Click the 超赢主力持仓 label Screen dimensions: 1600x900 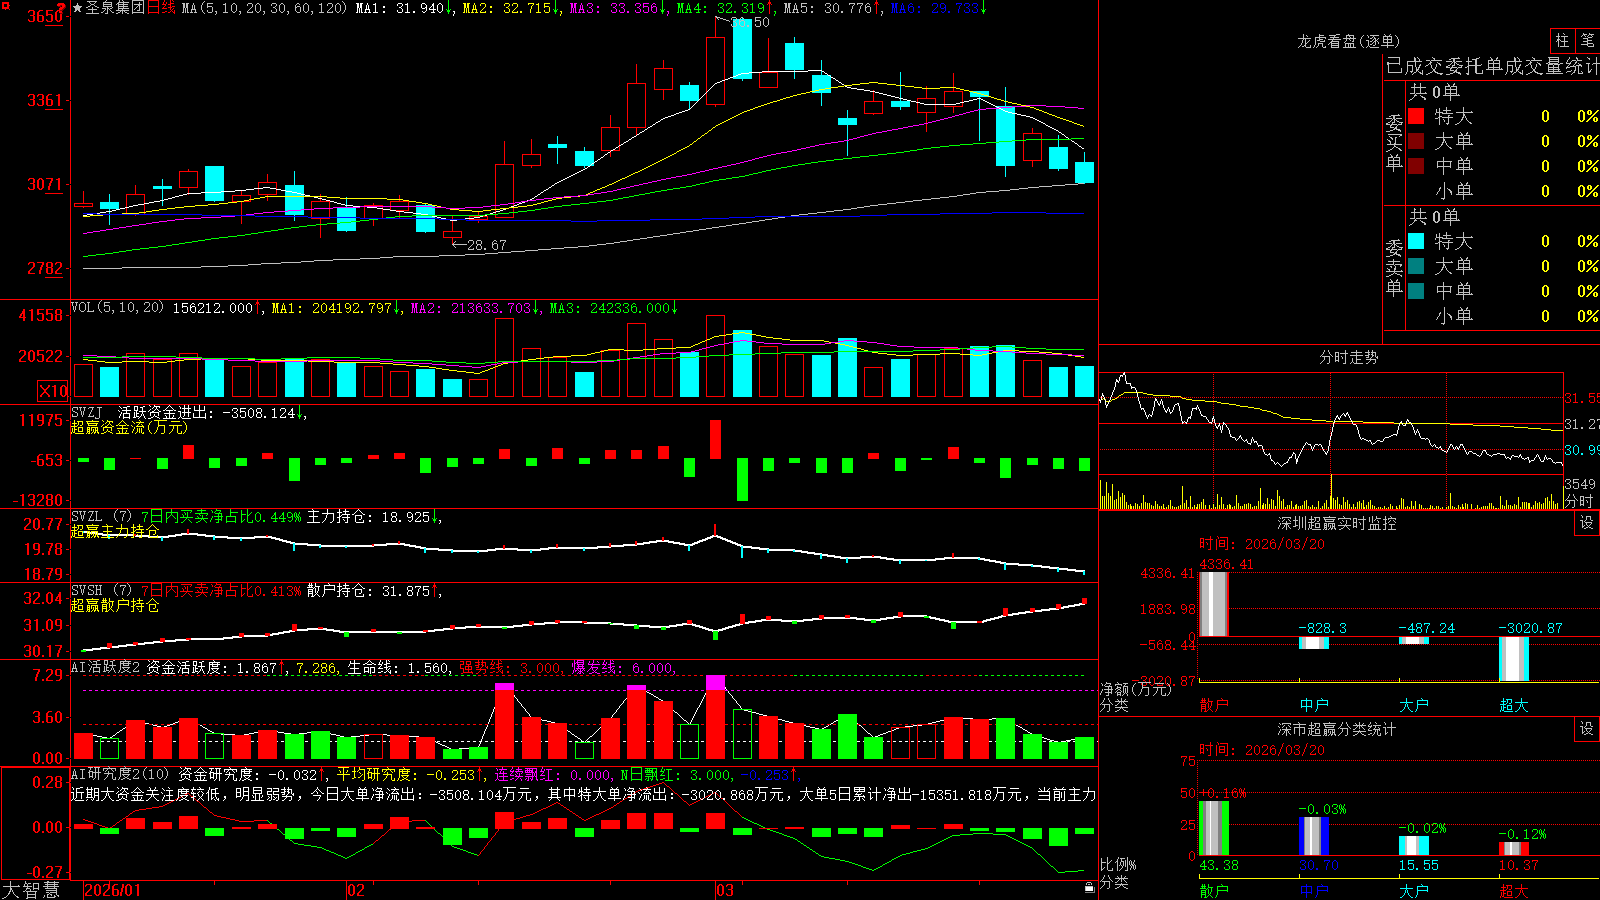pos(115,531)
